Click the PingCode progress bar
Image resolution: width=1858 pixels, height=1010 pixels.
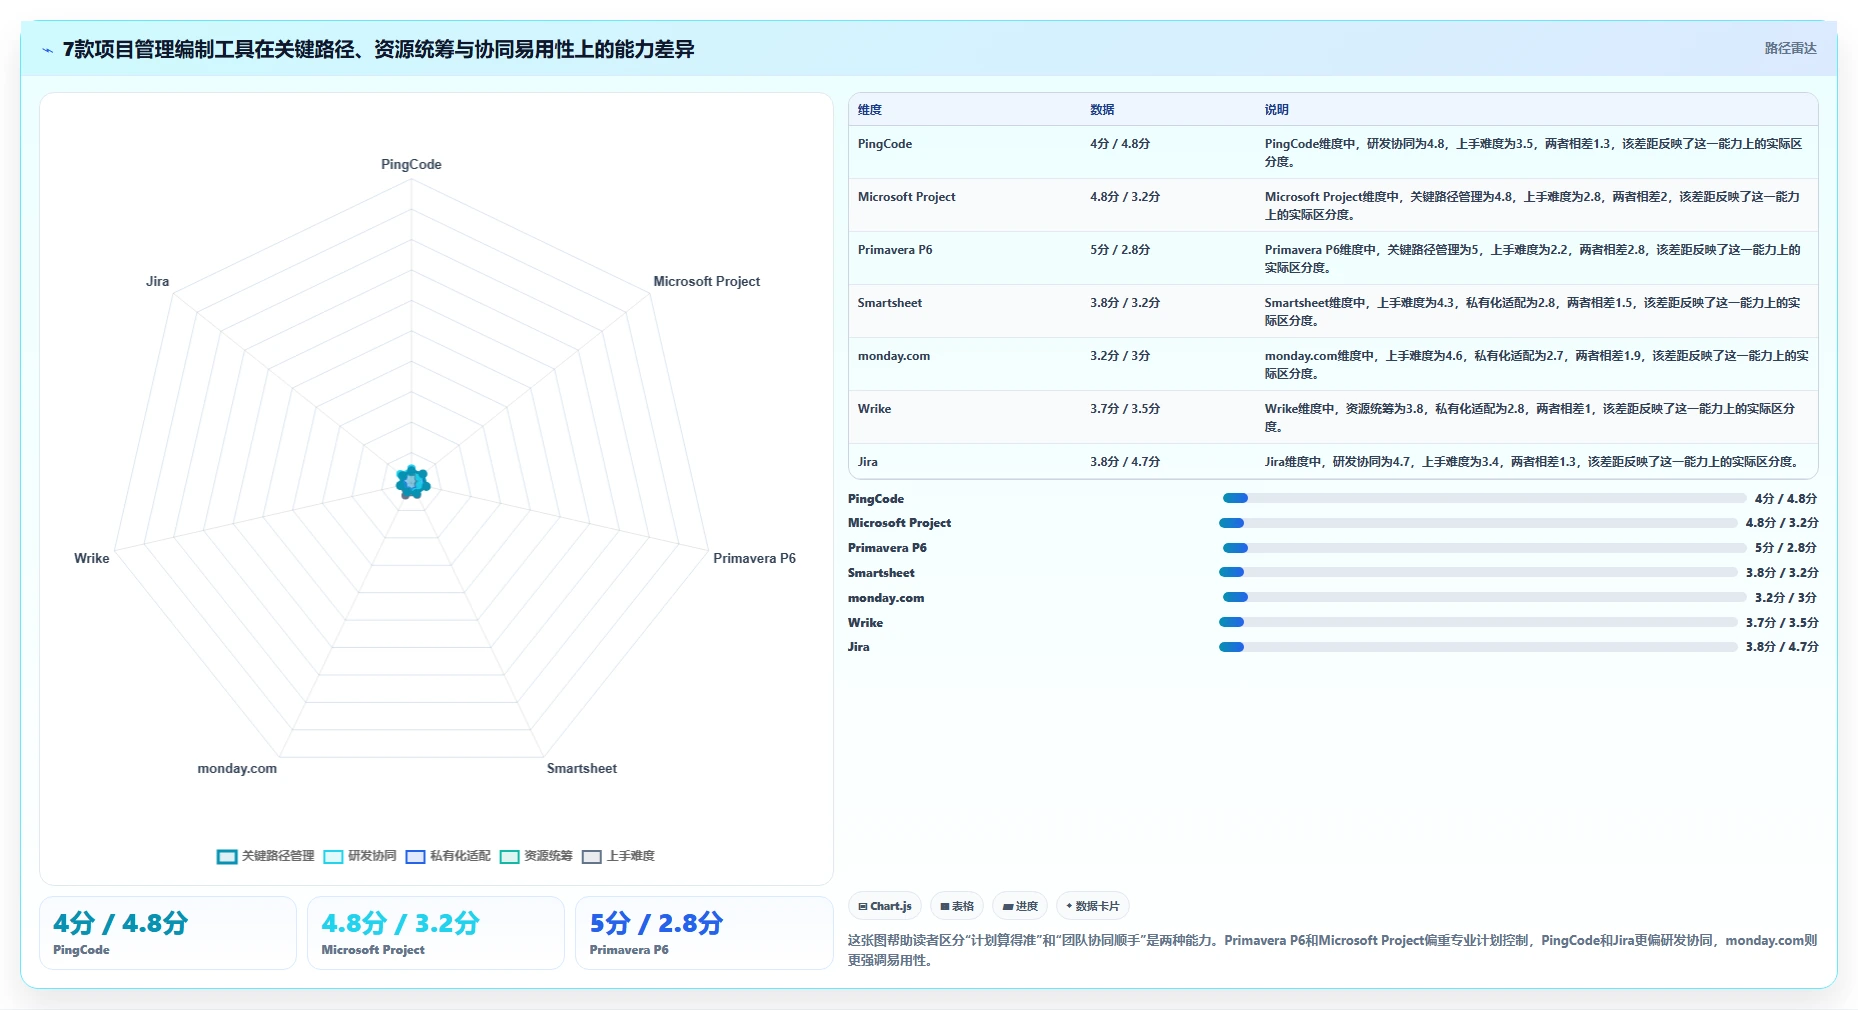(x=1484, y=498)
